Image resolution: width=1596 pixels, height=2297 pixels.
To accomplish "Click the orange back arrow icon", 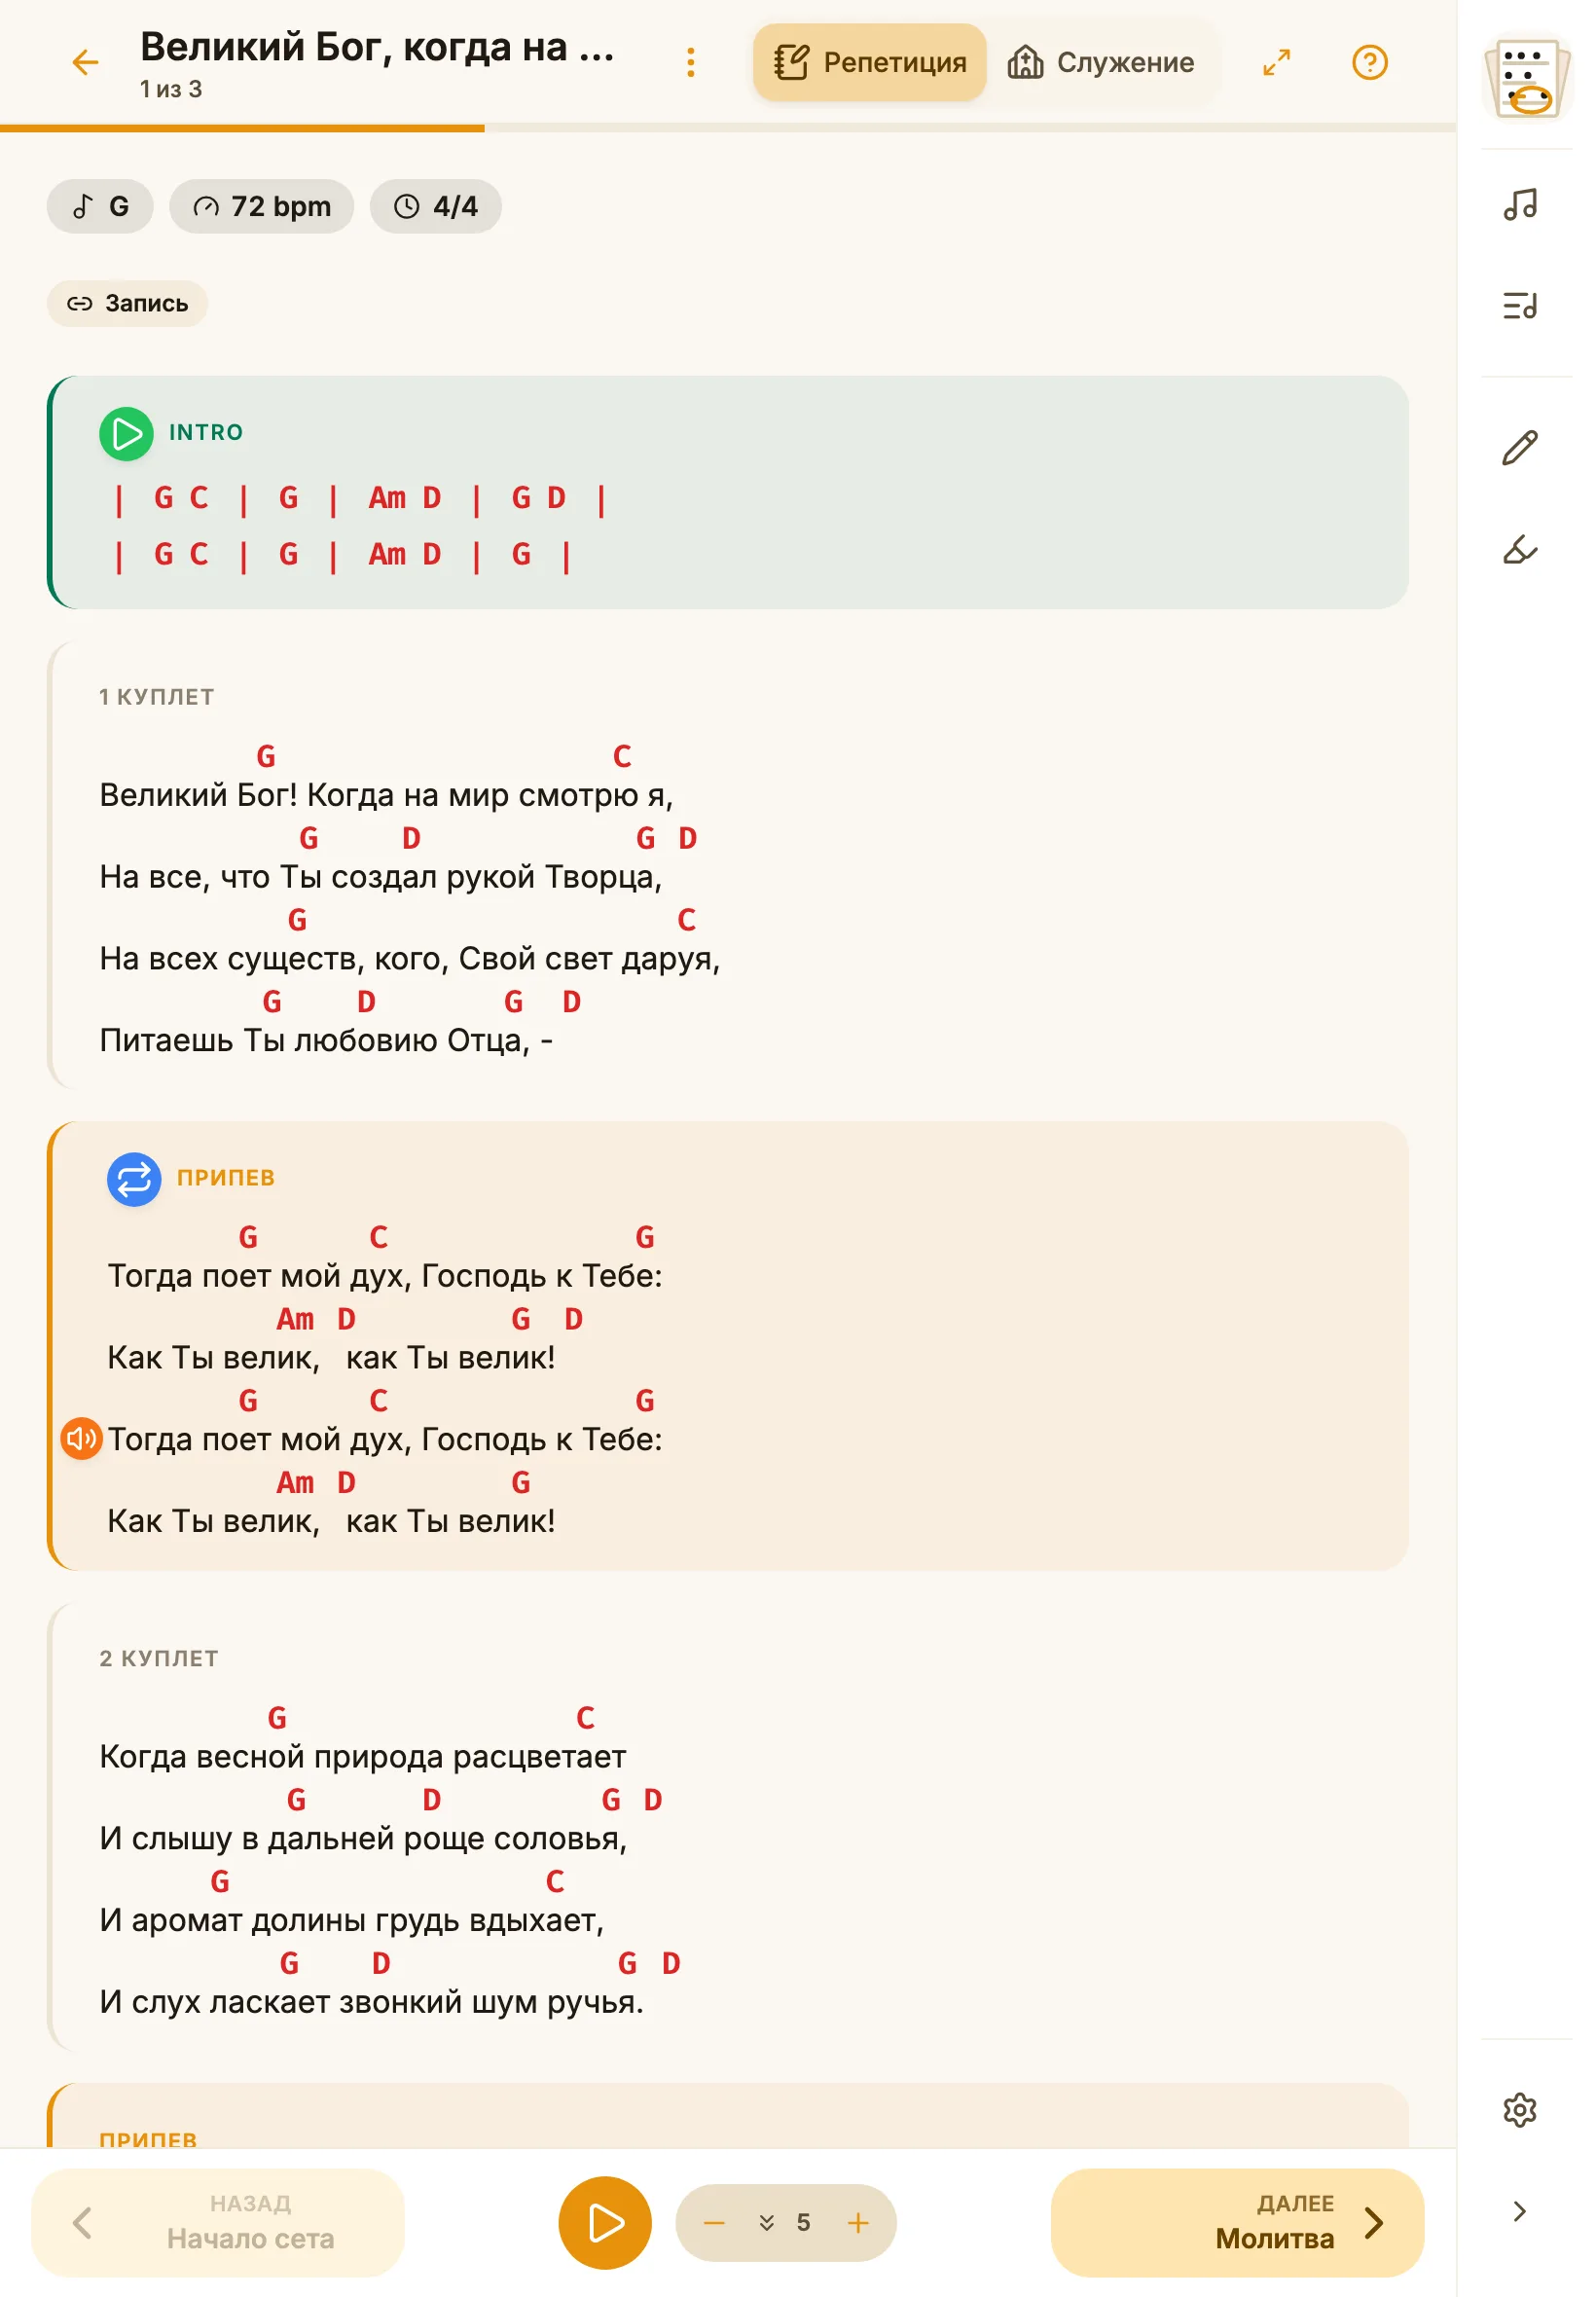I will click(x=86, y=63).
